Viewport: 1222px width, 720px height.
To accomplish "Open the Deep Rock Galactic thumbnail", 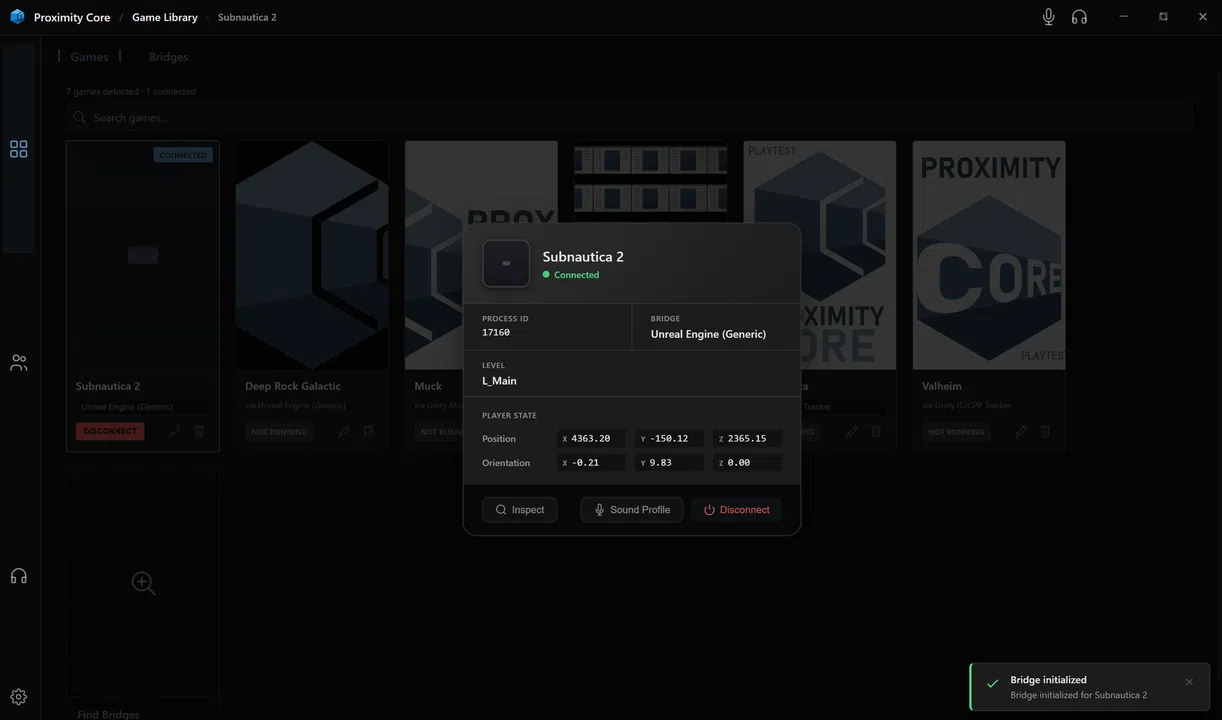I will (x=312, y=256).
